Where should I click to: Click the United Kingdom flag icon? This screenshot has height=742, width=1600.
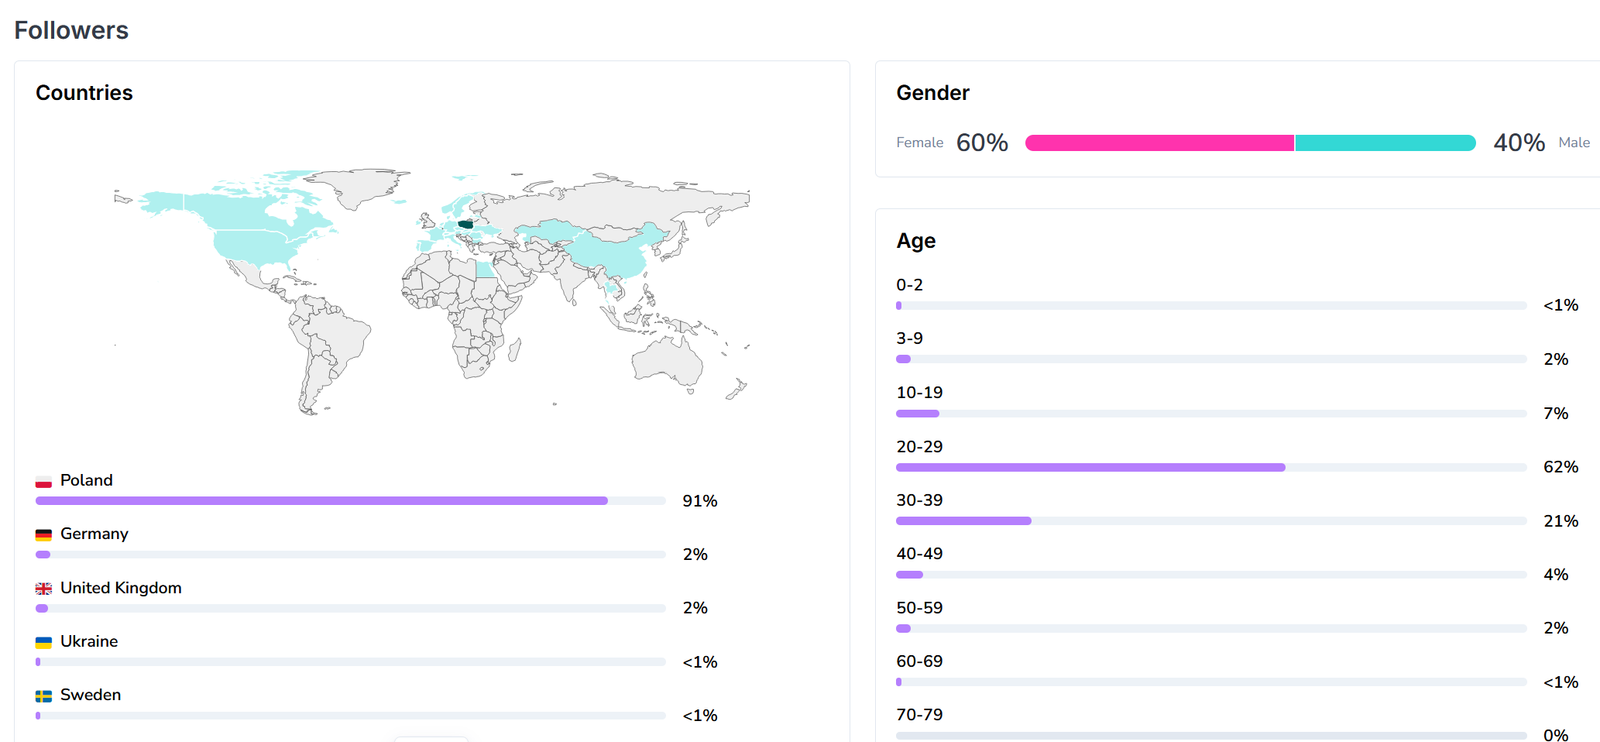point(43,589)
